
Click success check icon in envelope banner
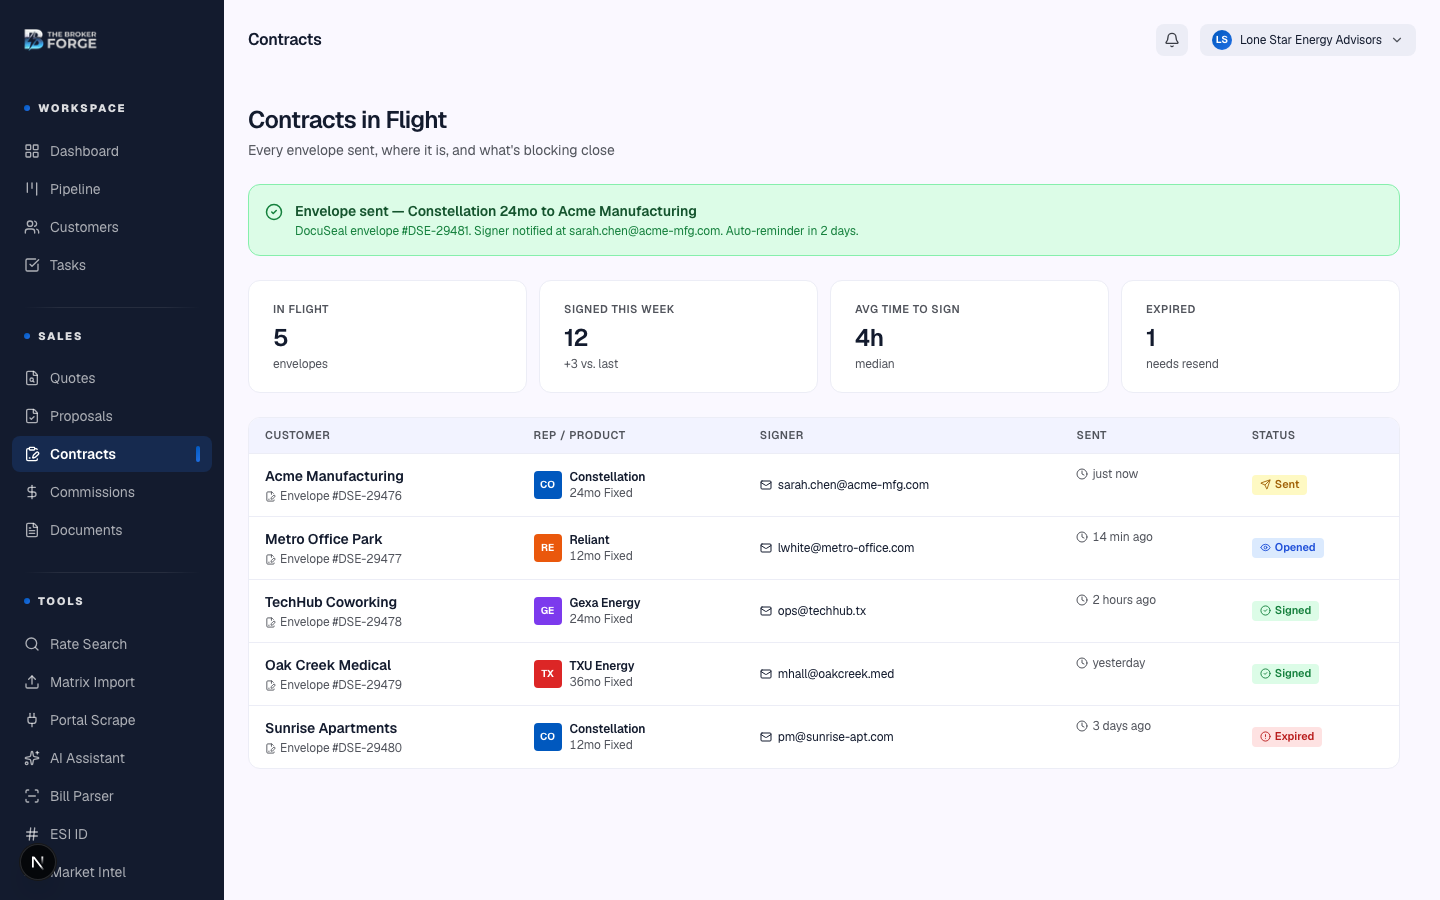[274, 212]
